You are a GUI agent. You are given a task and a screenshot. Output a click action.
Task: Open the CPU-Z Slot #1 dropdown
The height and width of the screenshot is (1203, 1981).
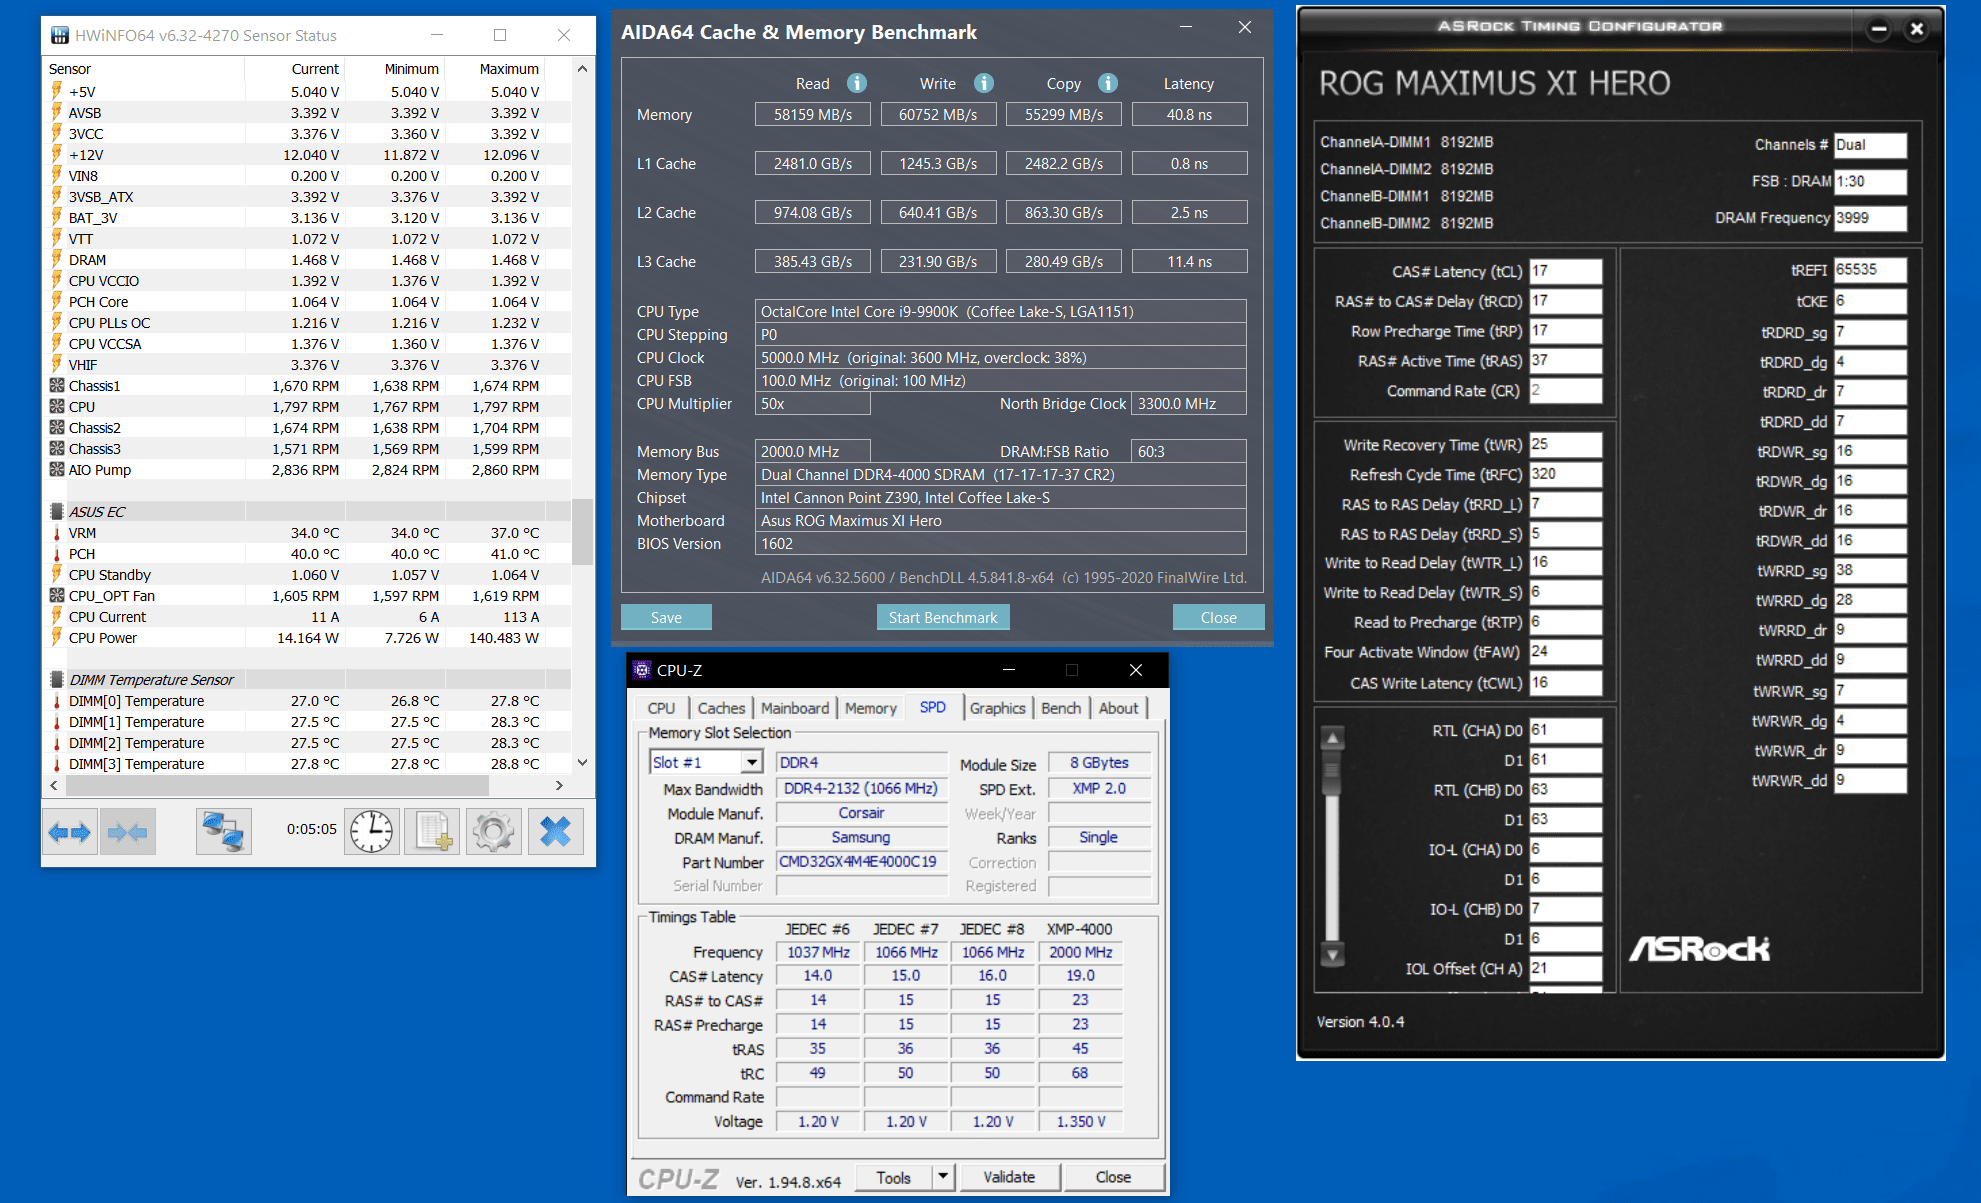click(x=752, y=763)
